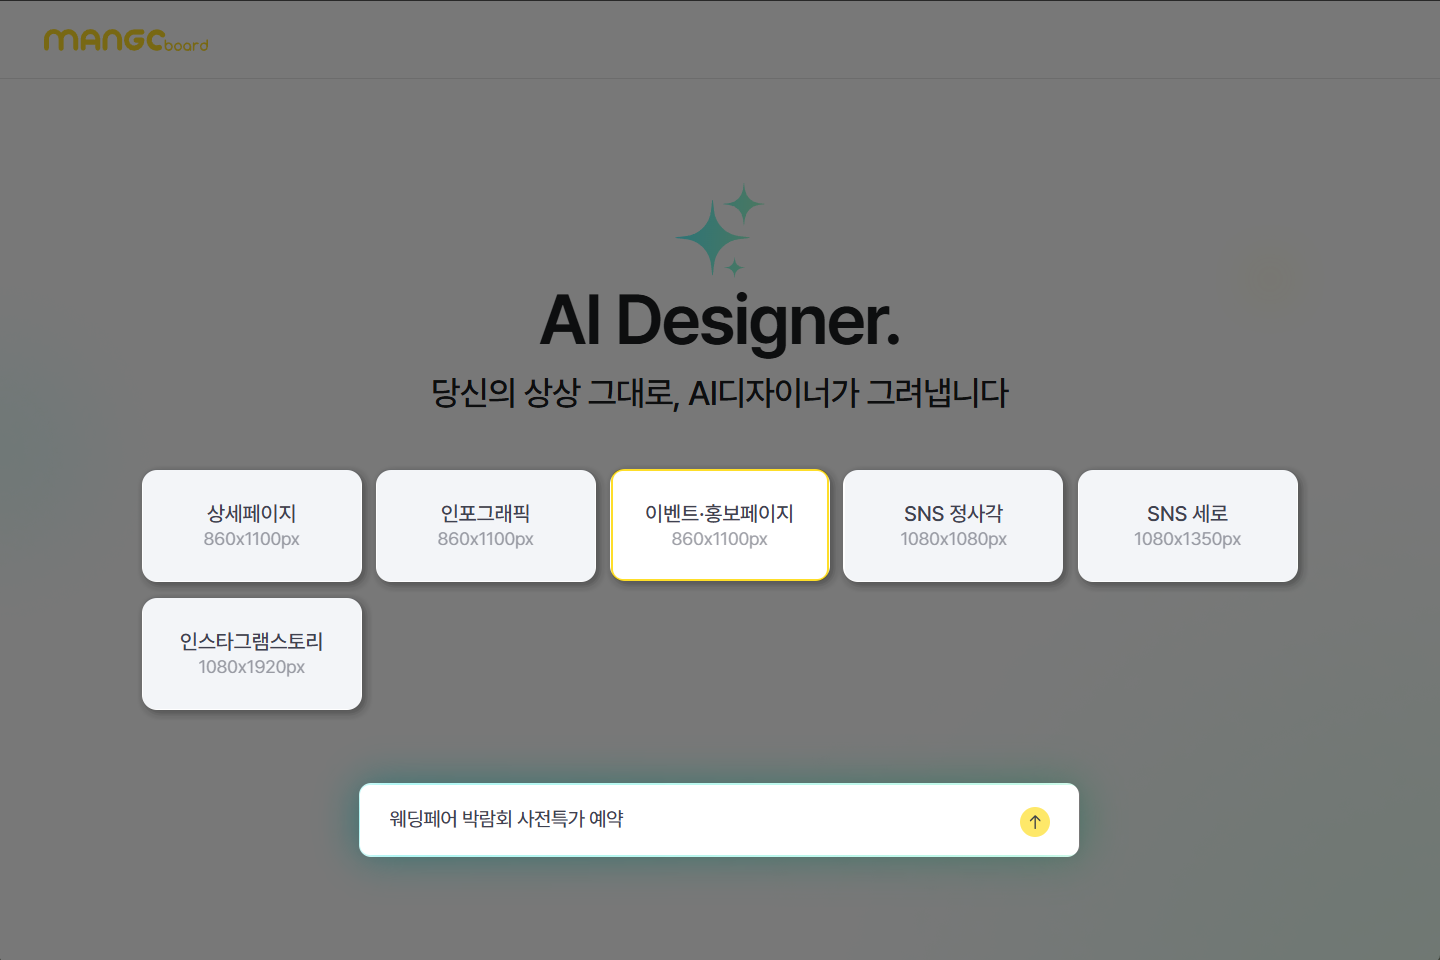Screen dimensions: 1440x960
Task: Click the tiny bottom sparkle star
Action: pyautogui.click(x=735, y=267)
